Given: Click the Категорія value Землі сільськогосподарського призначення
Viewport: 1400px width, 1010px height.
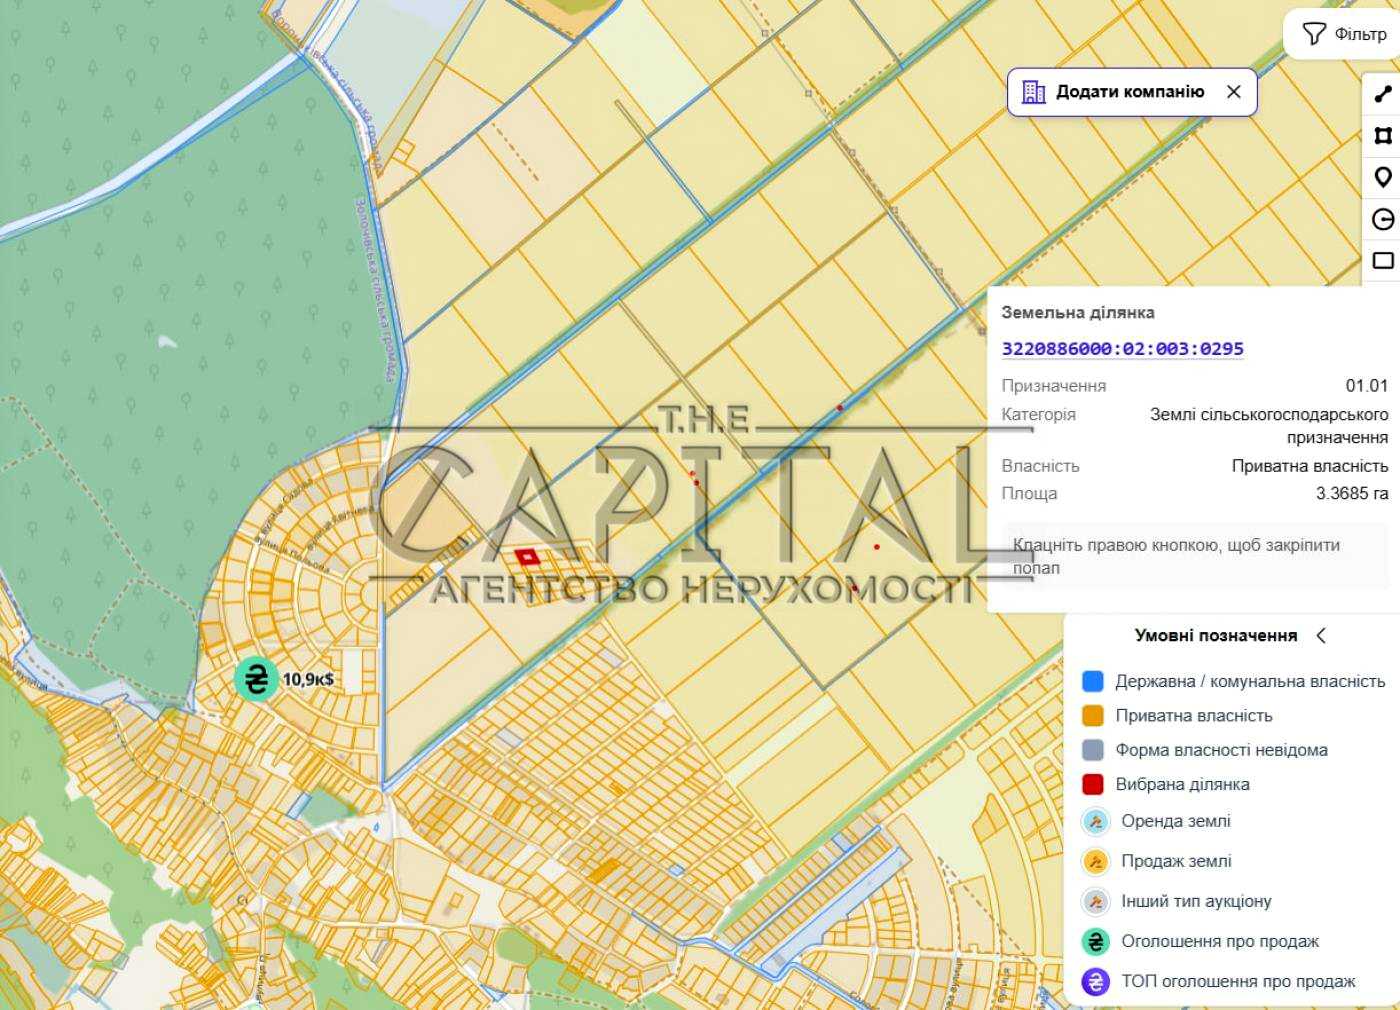Looking at the screenshot, I should tap(1269, 425).
